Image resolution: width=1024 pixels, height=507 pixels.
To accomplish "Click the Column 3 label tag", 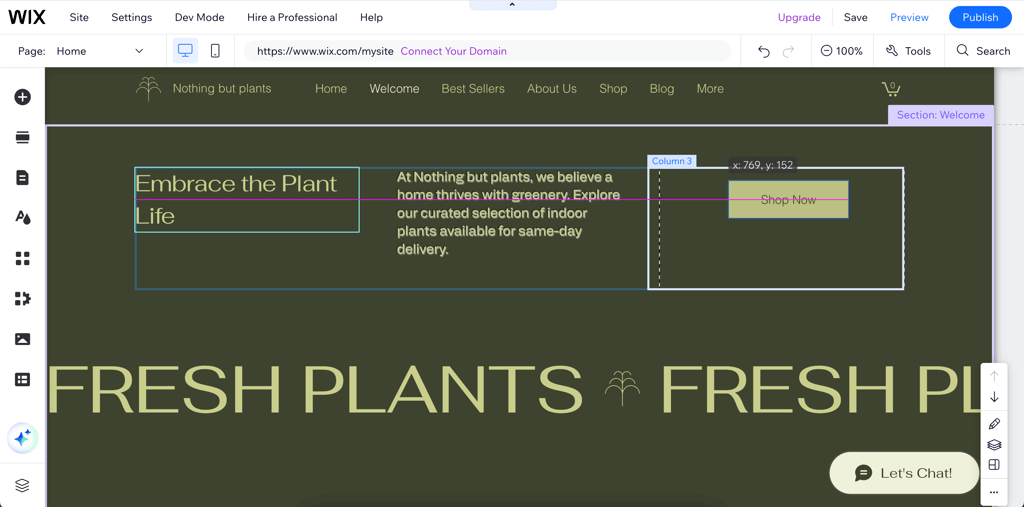I will pos(671,161).
